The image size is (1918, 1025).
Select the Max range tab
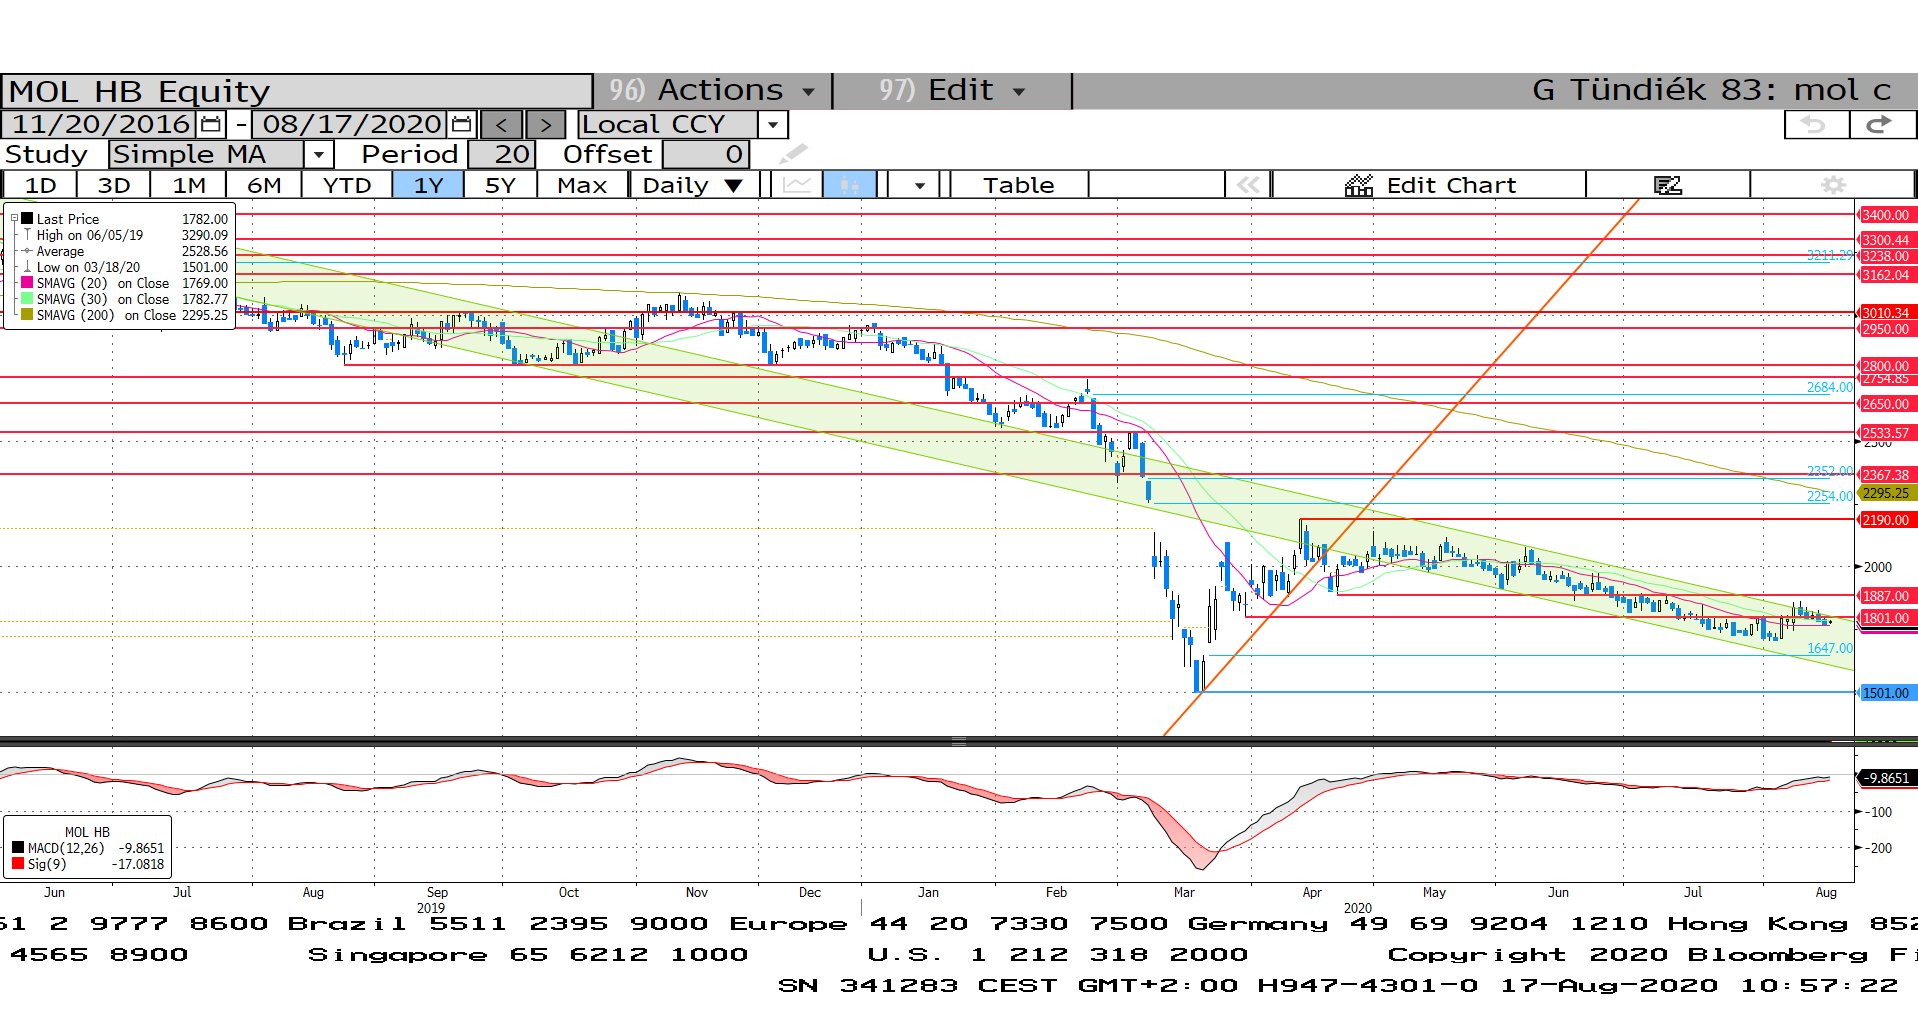582,185
